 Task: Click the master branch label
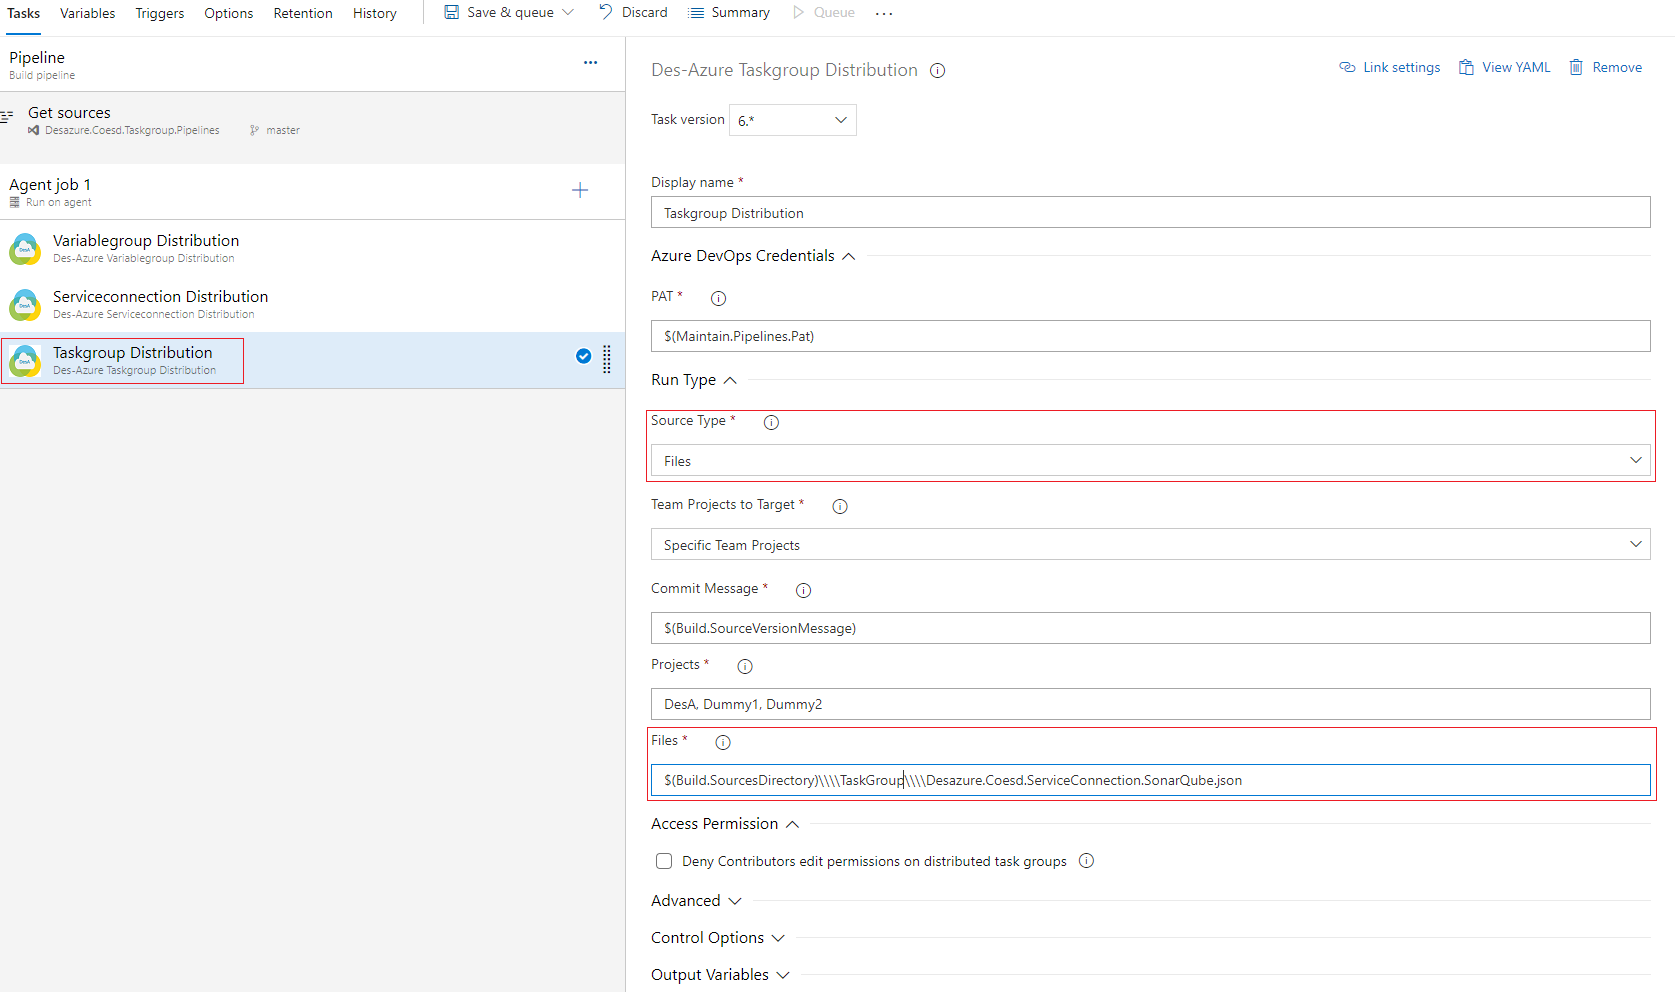pyautogui.click(x=283, y=130)
